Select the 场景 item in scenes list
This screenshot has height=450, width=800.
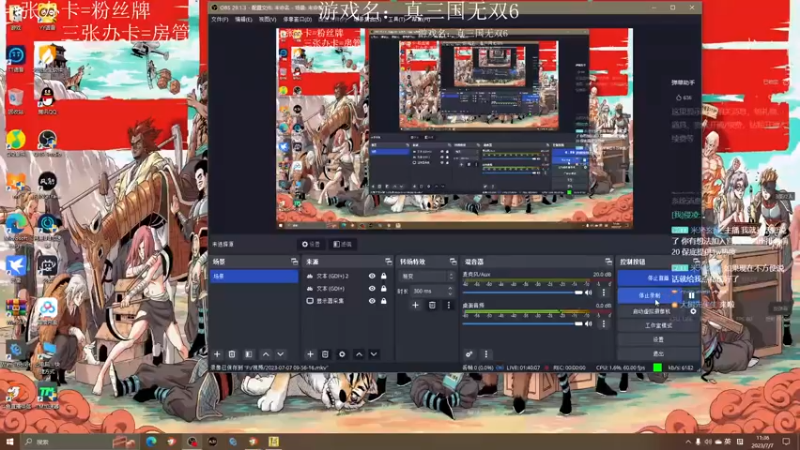click(x=254, y=276)
